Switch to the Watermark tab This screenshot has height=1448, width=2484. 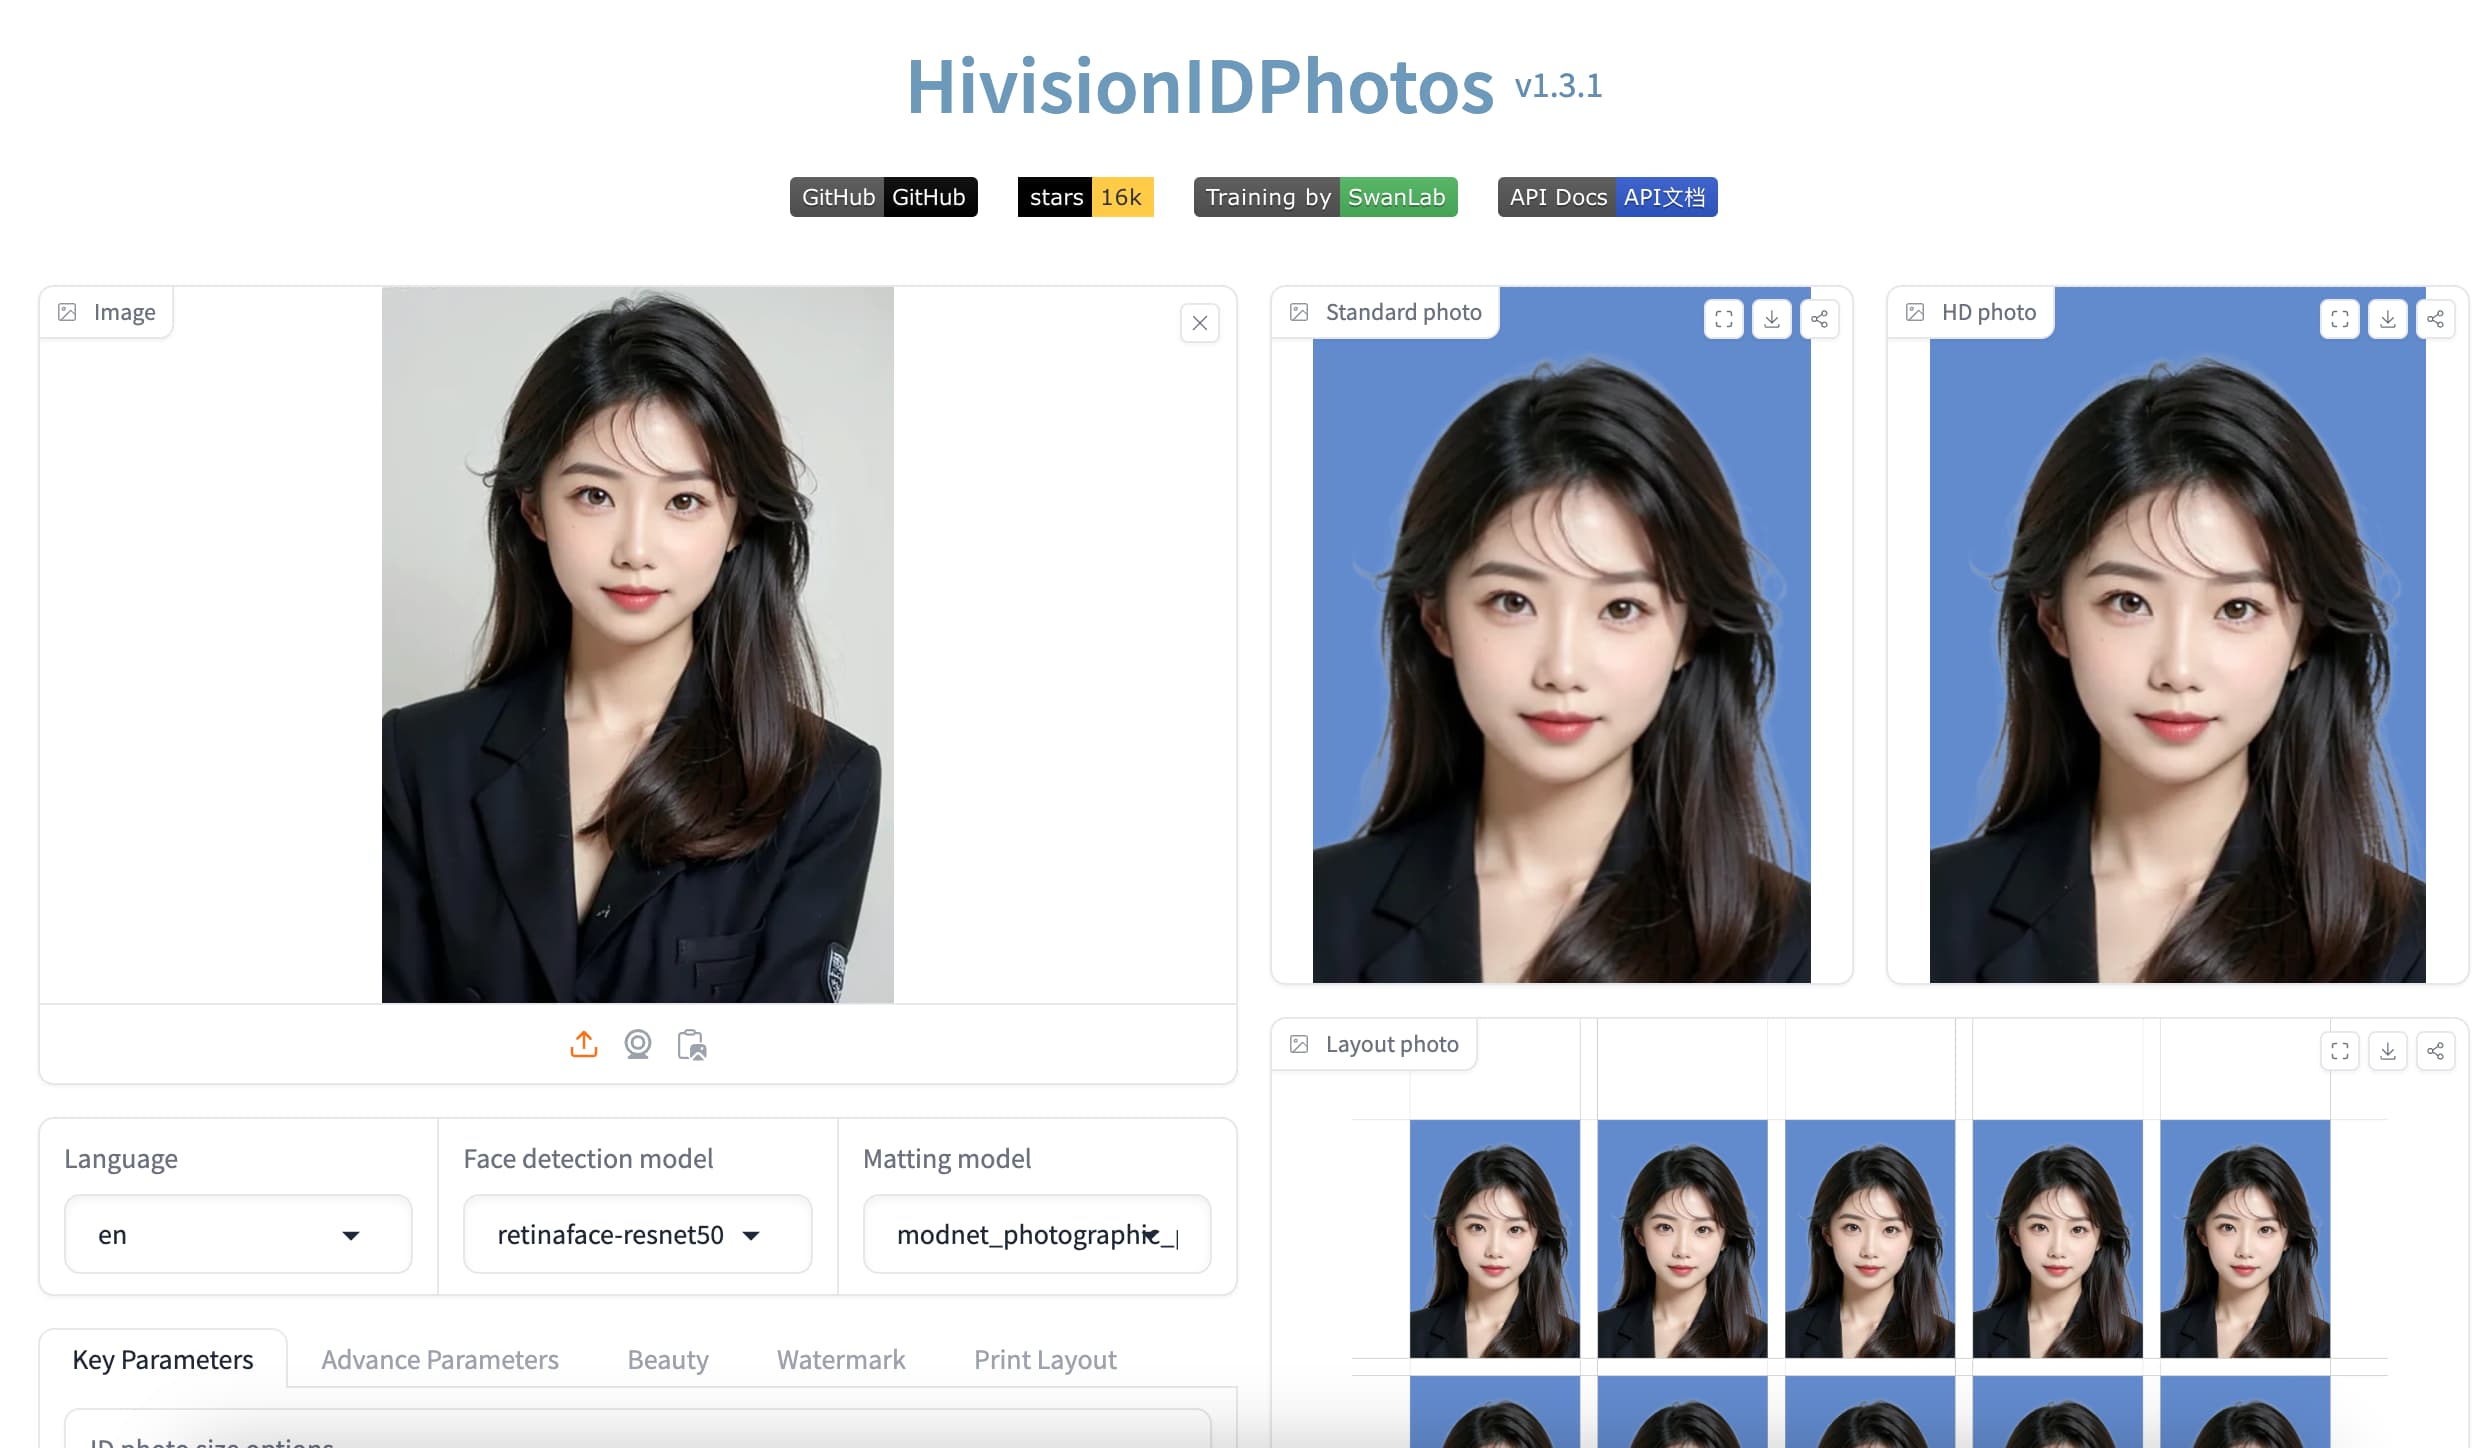pos(841,1359)
